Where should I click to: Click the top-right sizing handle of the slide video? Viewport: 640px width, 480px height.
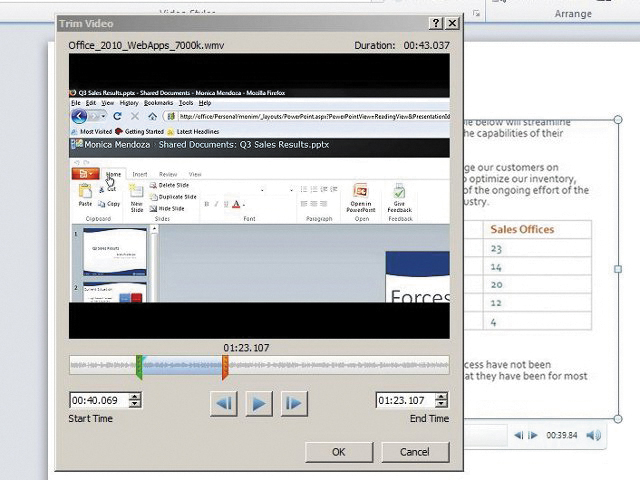coord(618,120)
